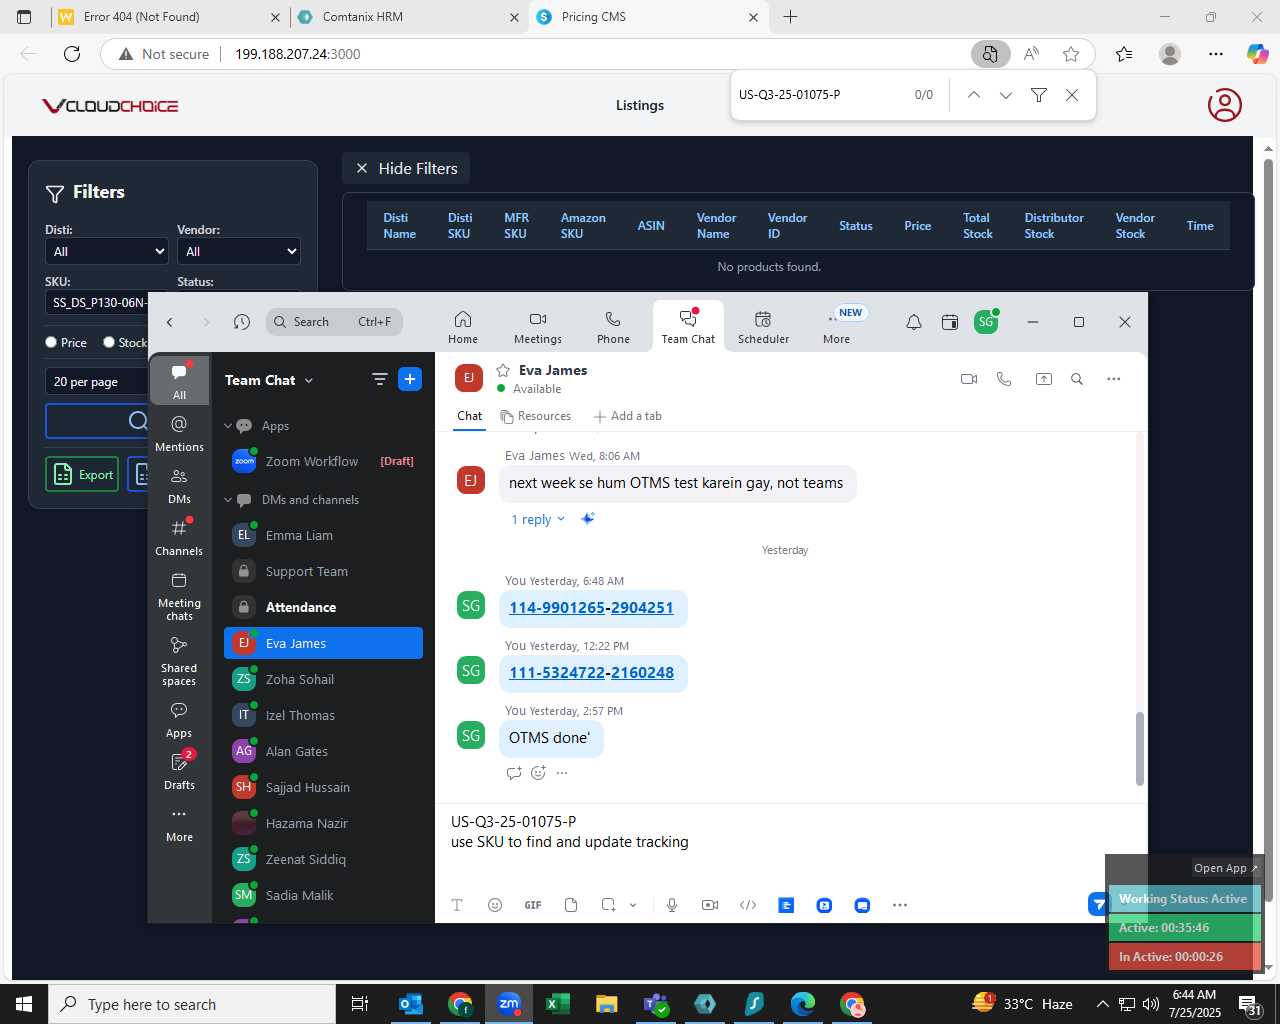This screenshot has width=1280, height=1024.
Task: Start phone call with Eva James
Action: coord(1004,379)
